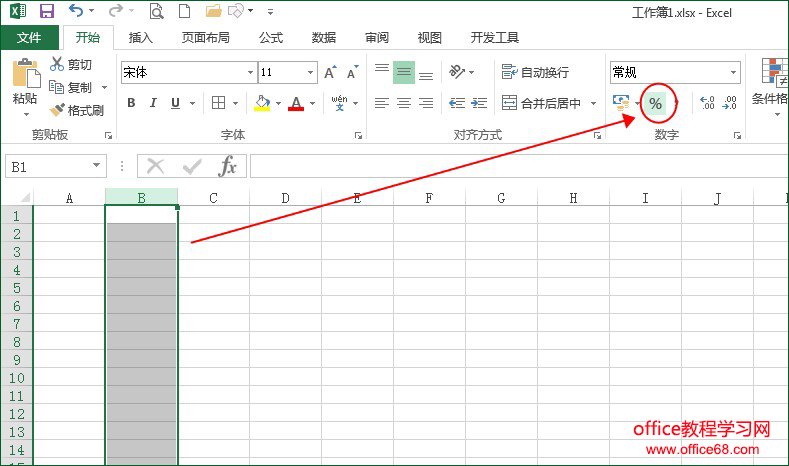
Task: Switch to the 公式 Formulas tab
Action: (x=271, y=38)
